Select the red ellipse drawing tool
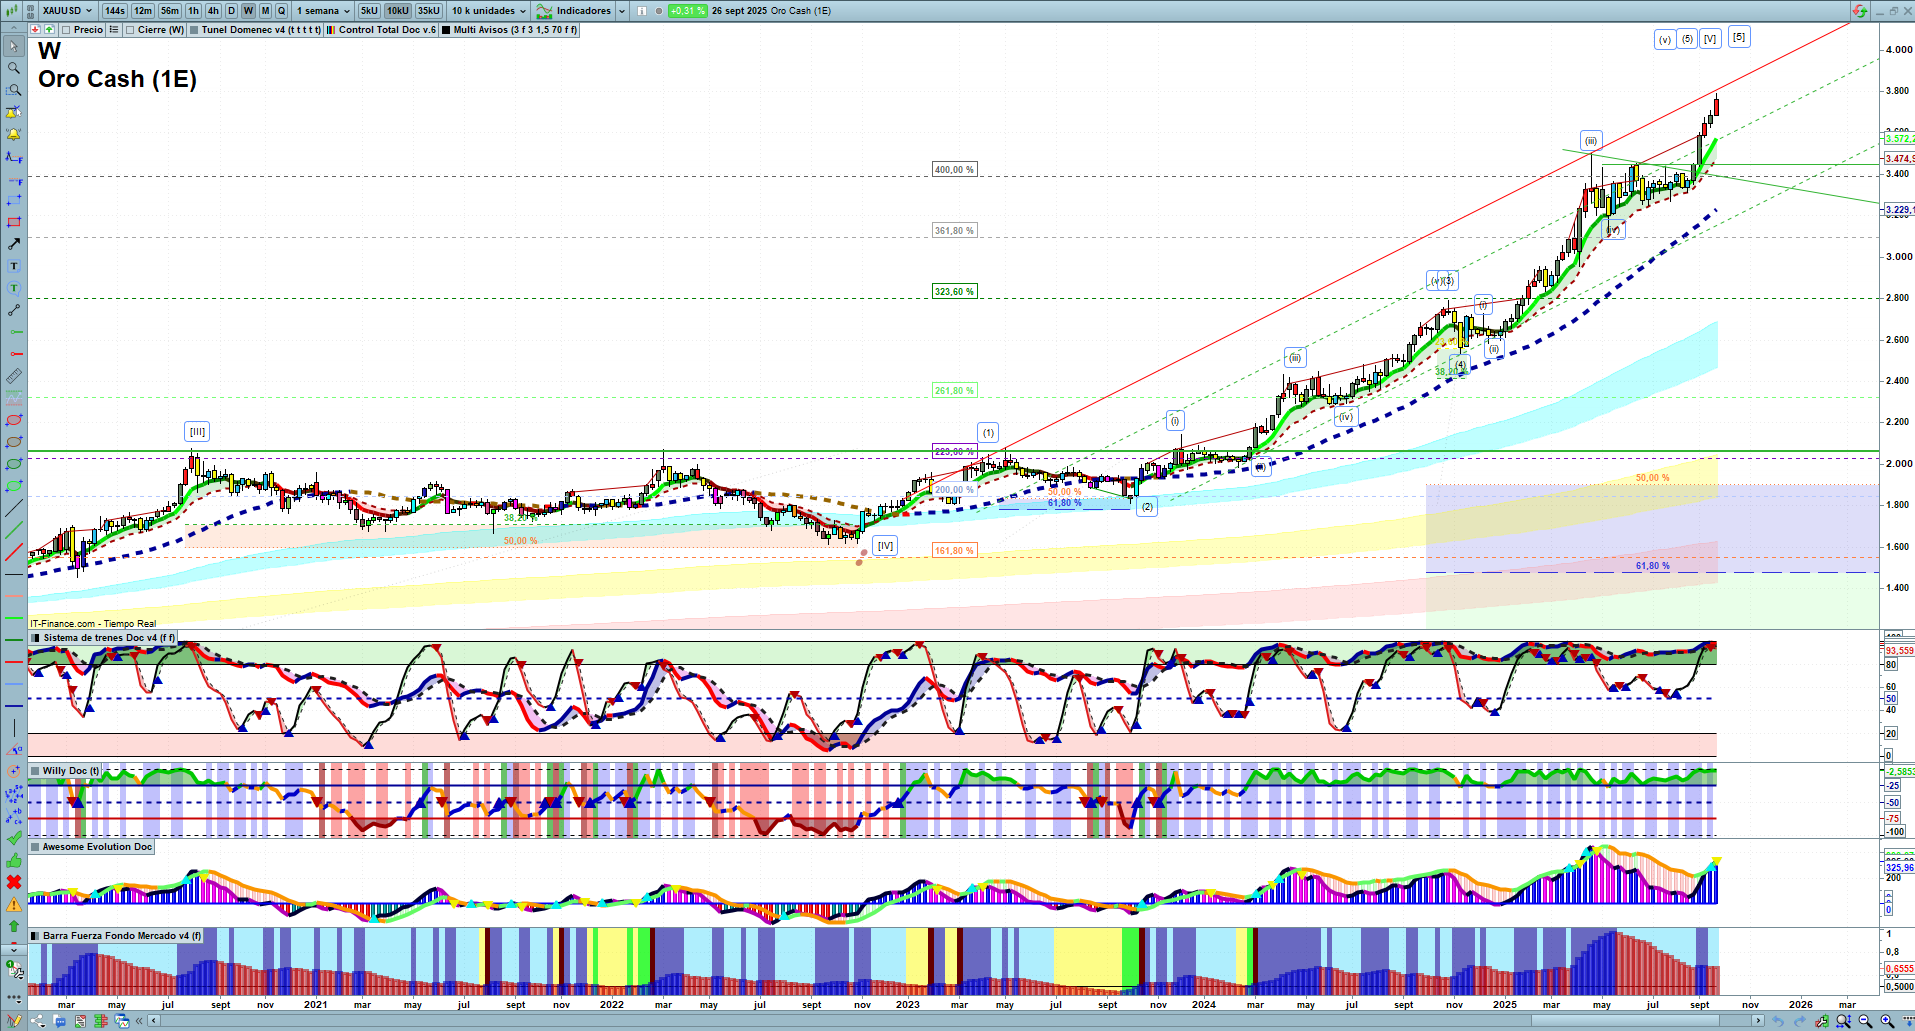The image size is (1915, 1031). [x=14, y=420]
